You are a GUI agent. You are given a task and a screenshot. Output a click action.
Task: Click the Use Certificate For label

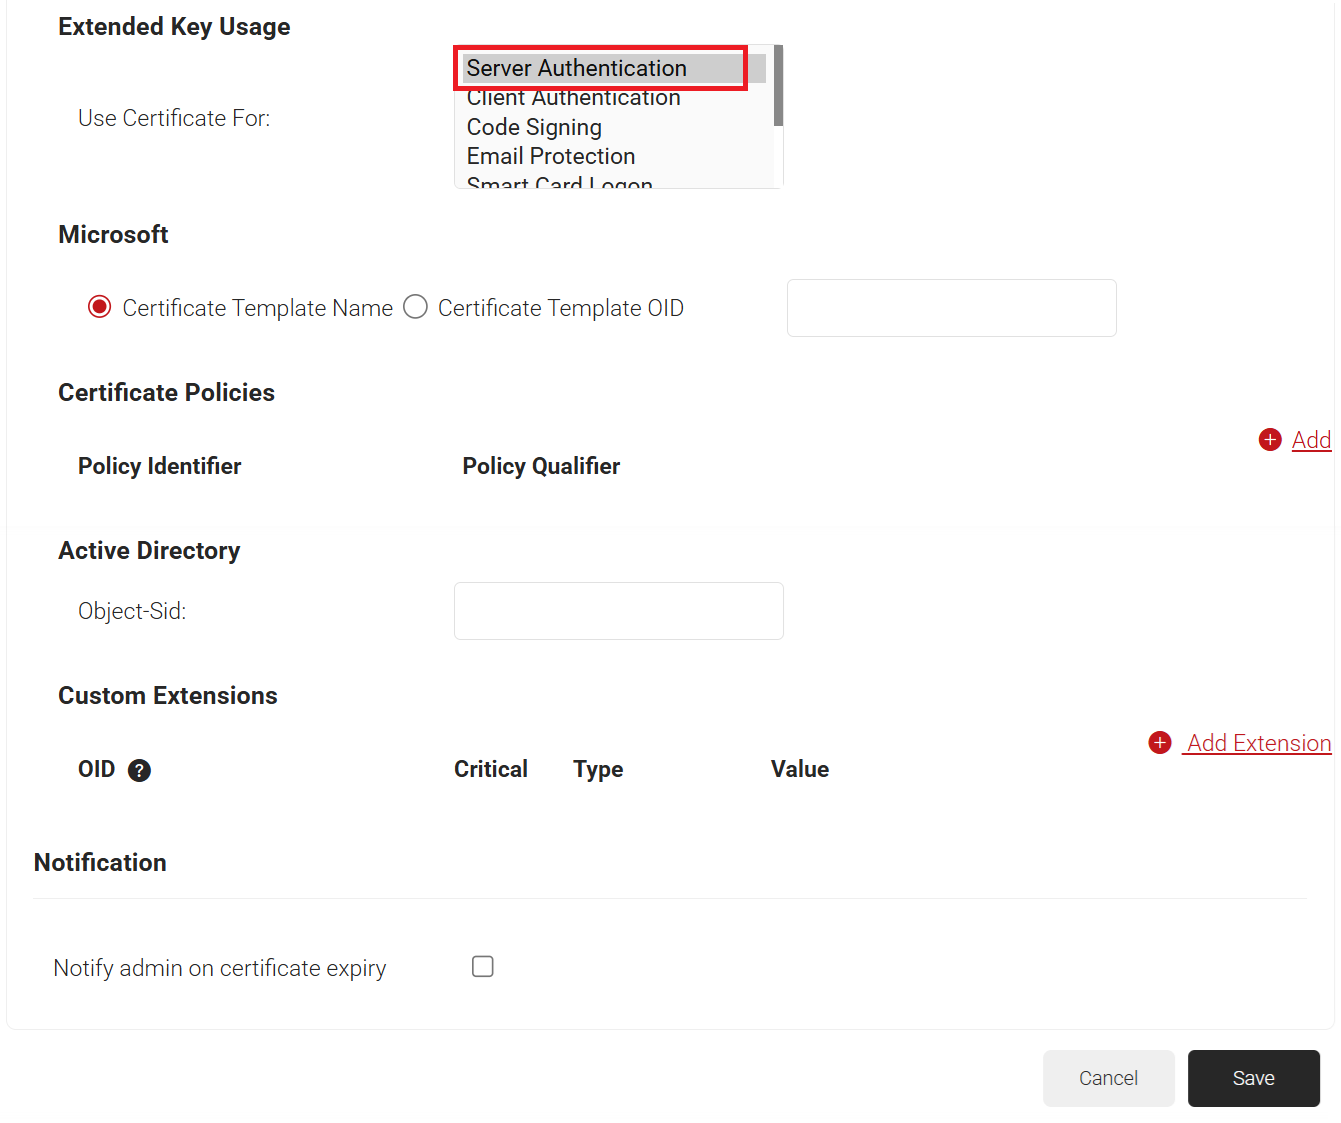(x=174, y=118)
